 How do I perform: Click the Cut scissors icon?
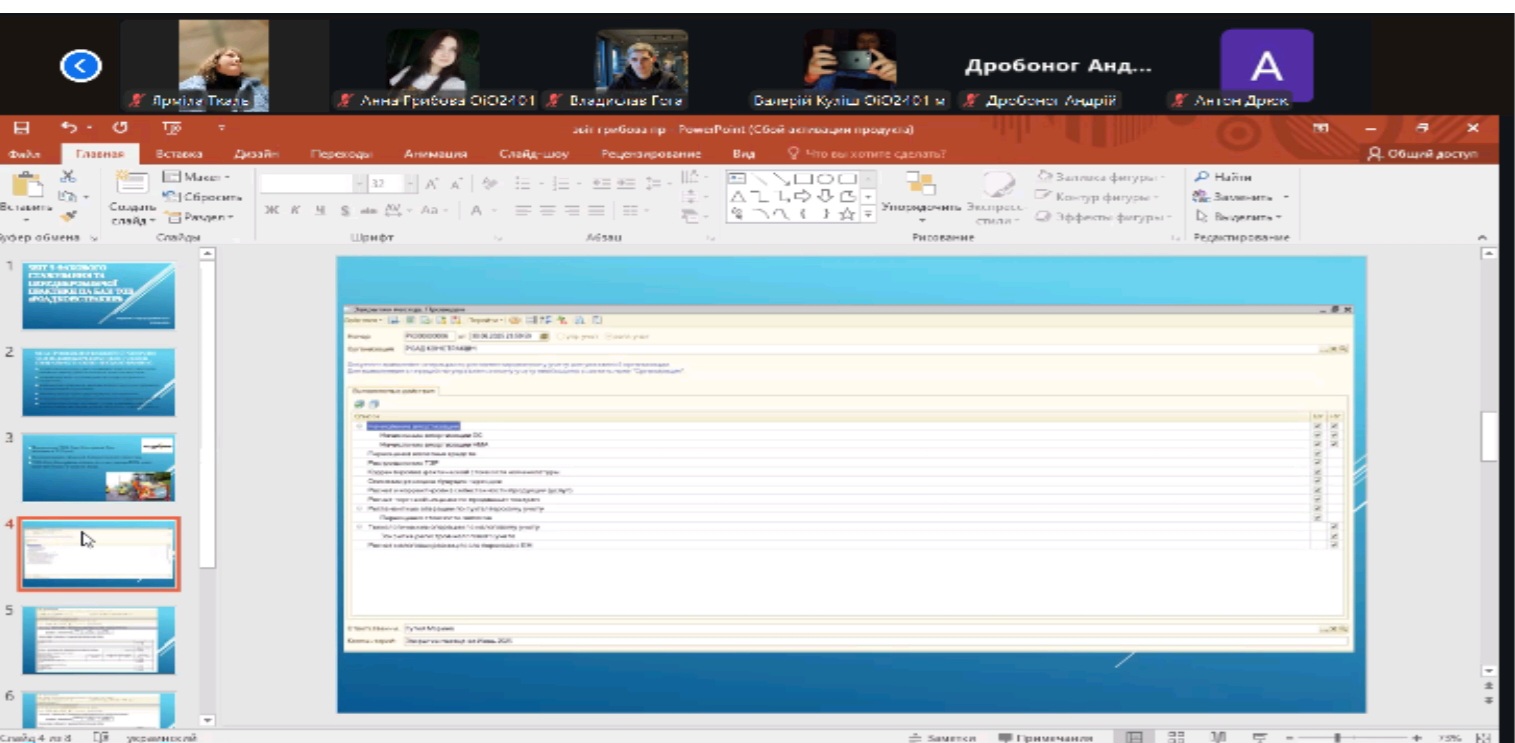[68, 176]
